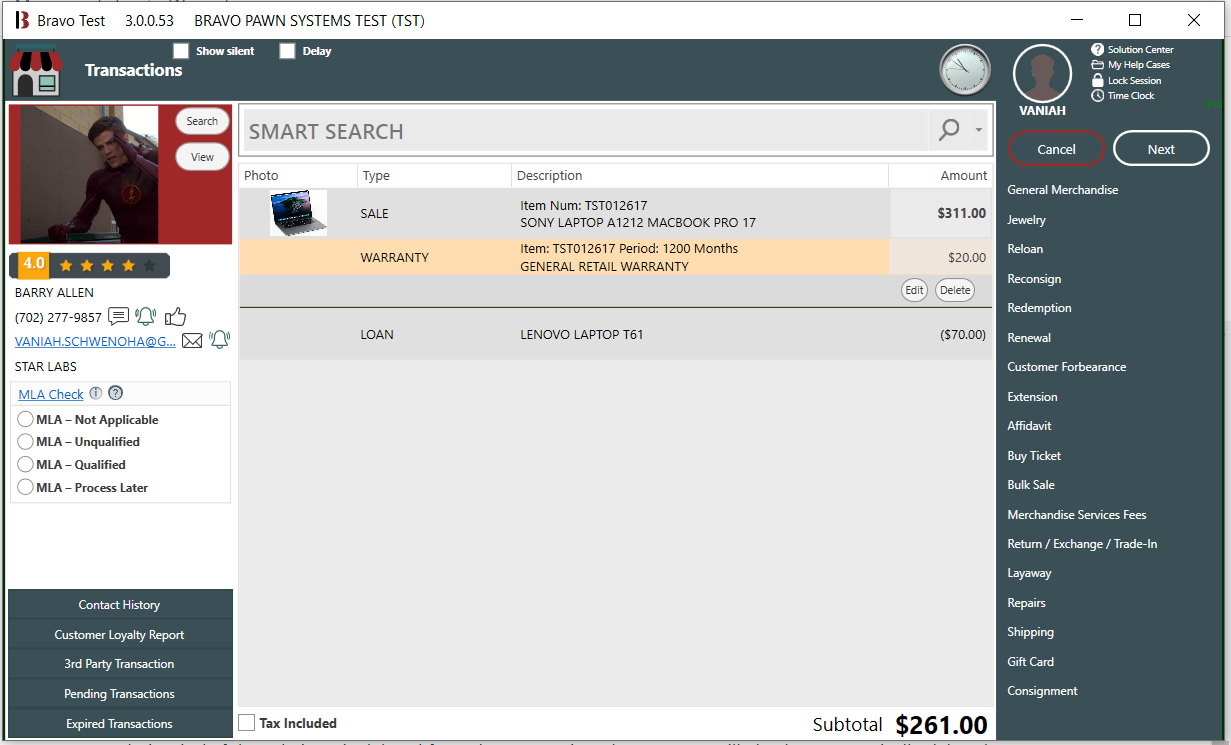This screenshot has width=1231, height=745.
Task: Select Redemption transaction
Action: point(1039,308)
